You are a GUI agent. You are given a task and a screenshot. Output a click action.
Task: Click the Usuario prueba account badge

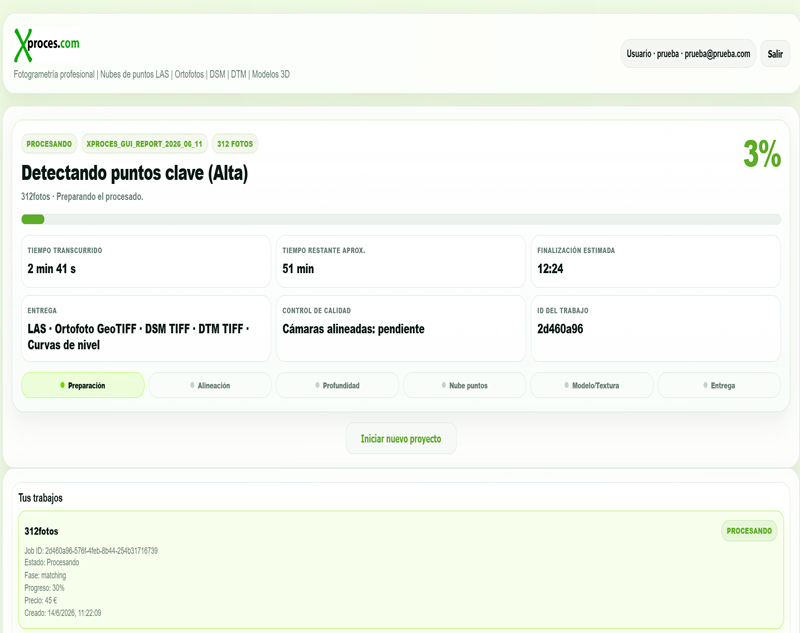[x=688, y=54]
